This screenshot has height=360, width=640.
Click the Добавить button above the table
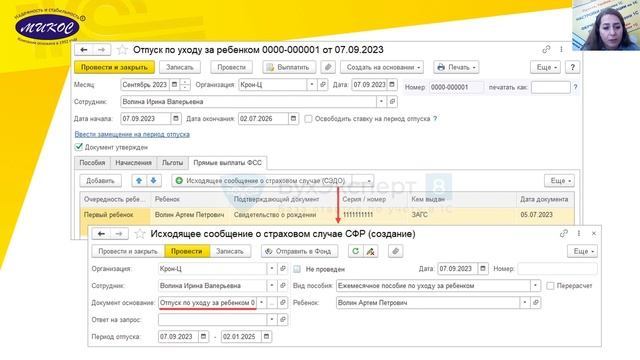click(100, 180)
